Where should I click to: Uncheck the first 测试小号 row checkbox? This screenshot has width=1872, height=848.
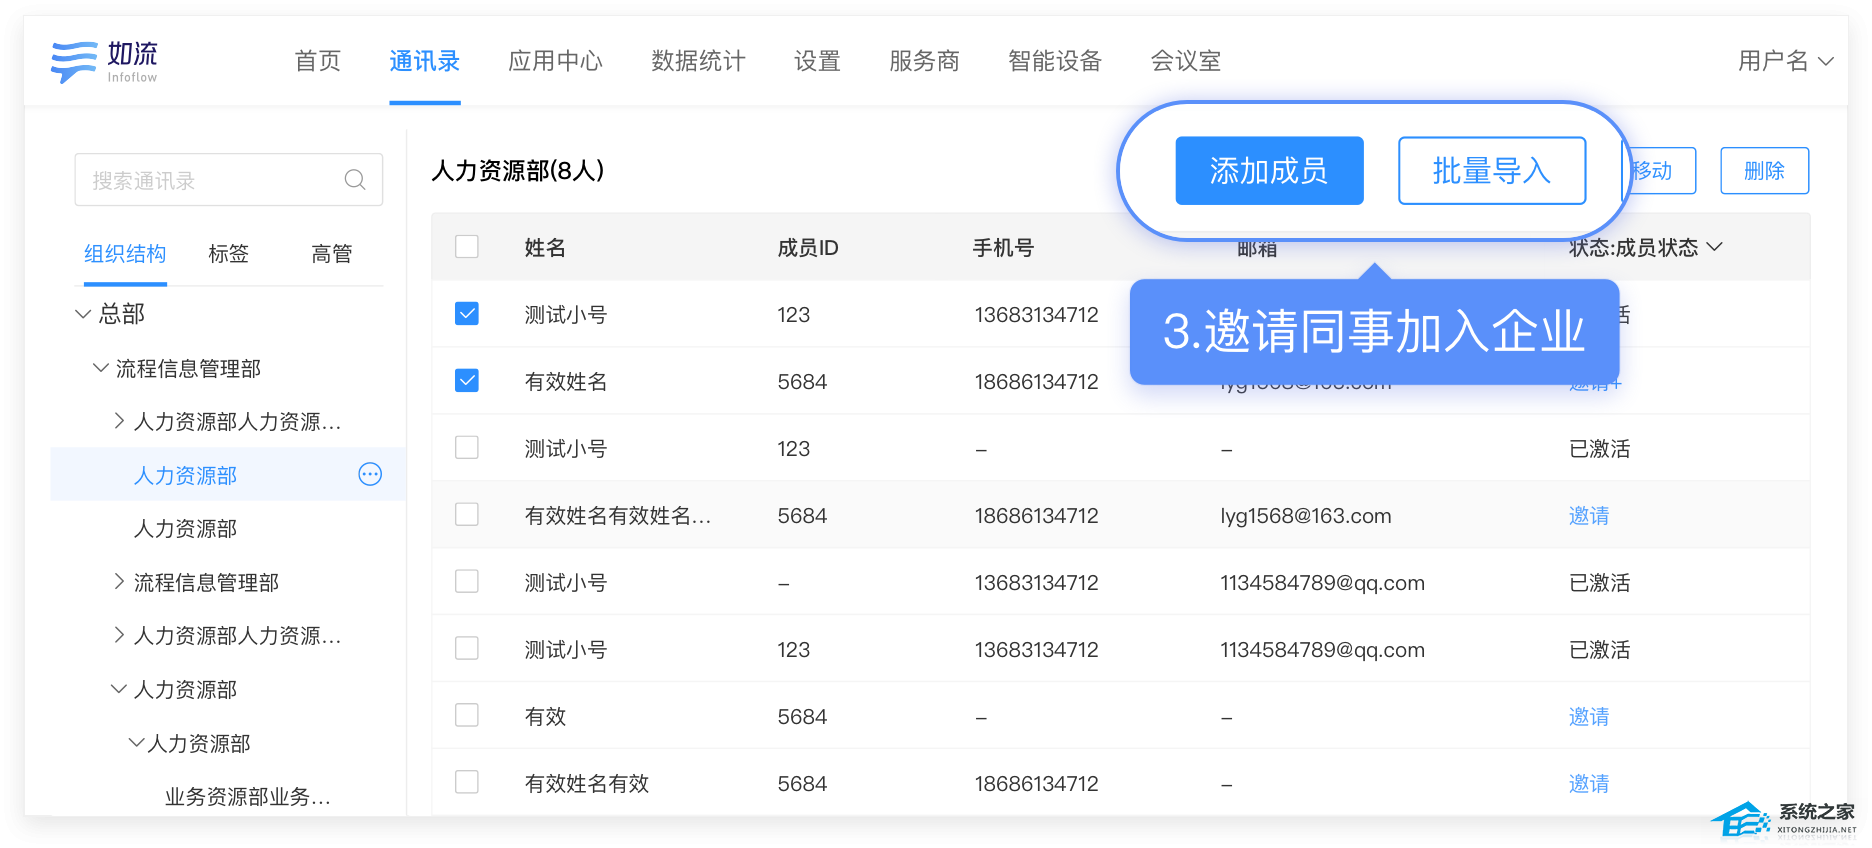467,314
